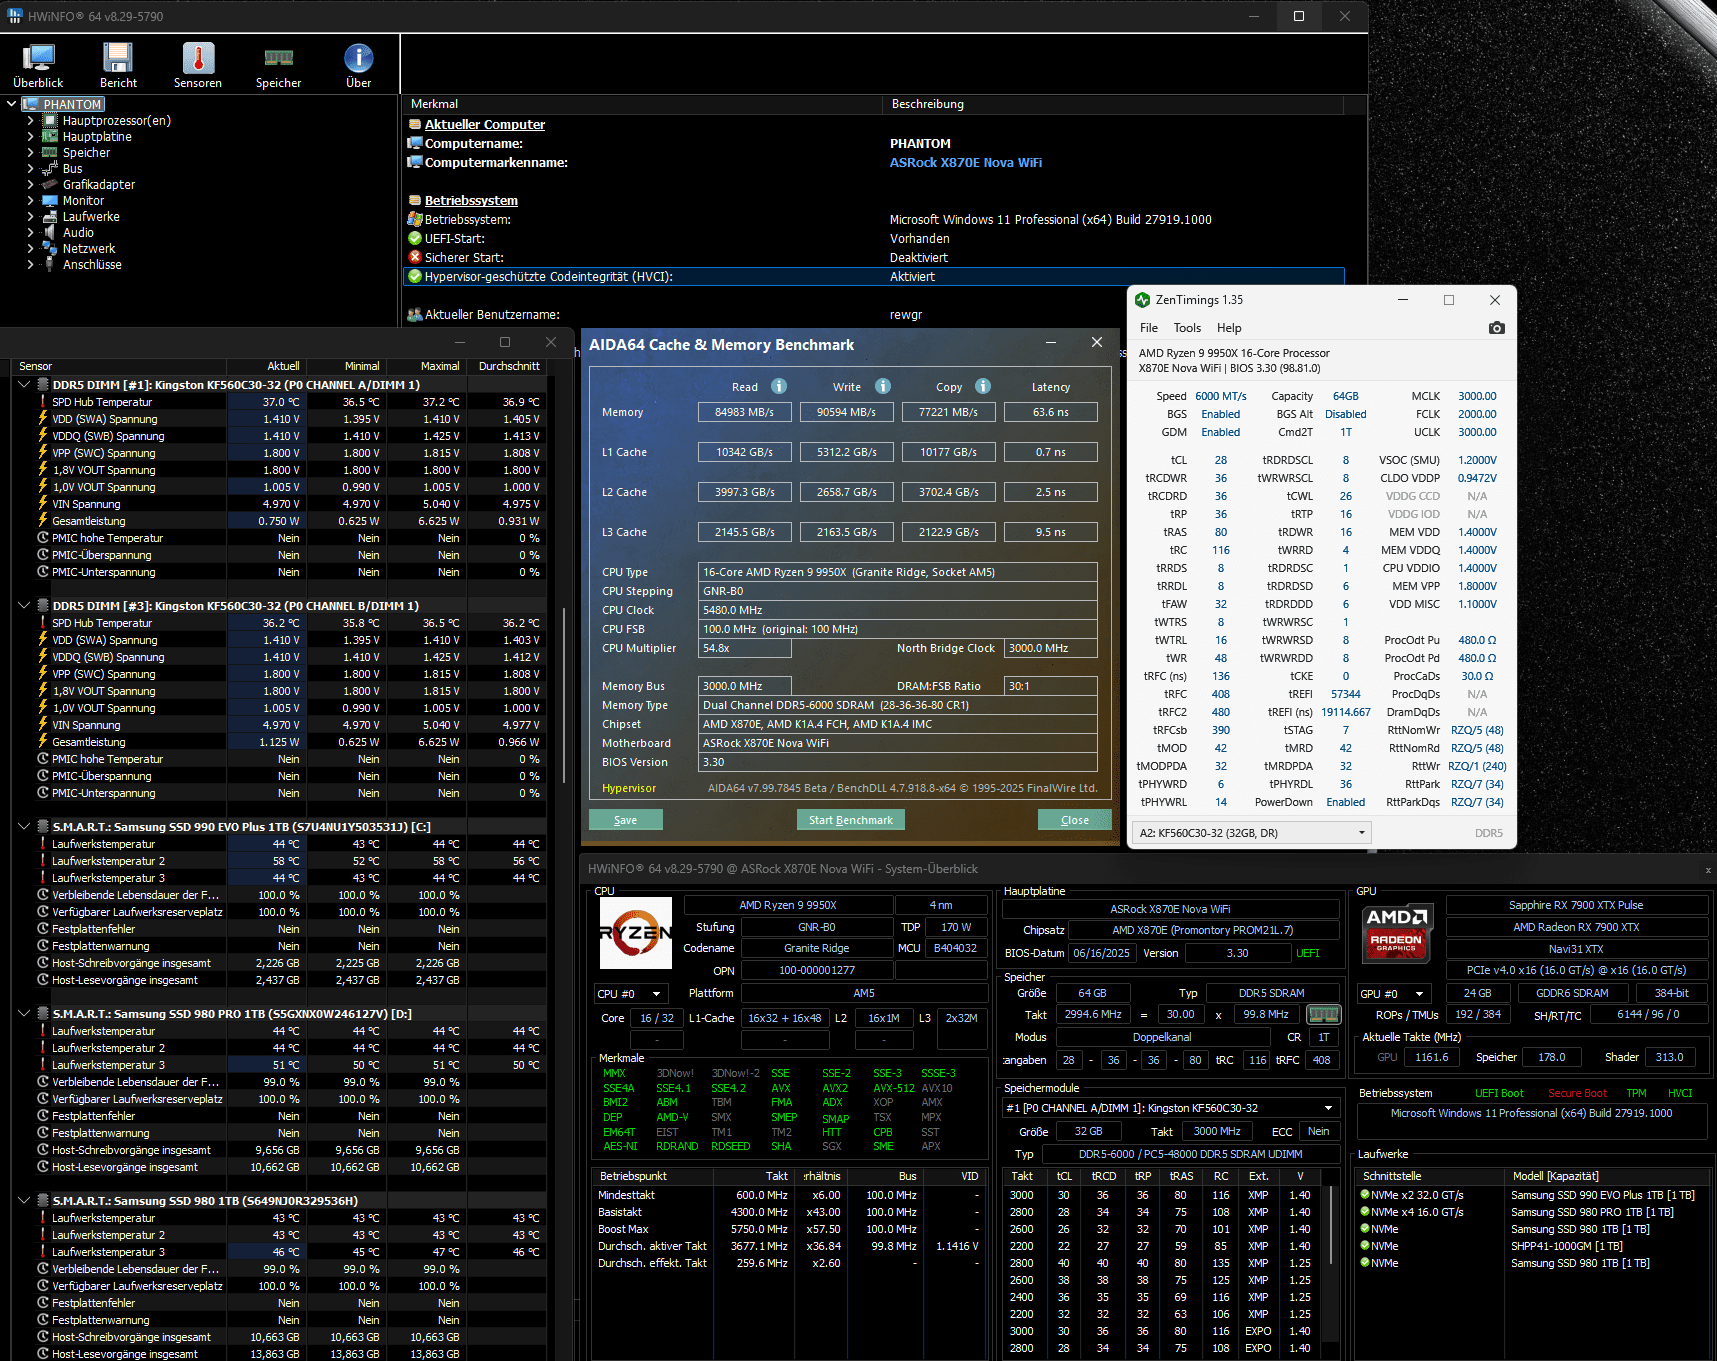Open the Help menu in ZenTimings
This screenshot has width=1717, height=1361.
[x=1229, y=328]
